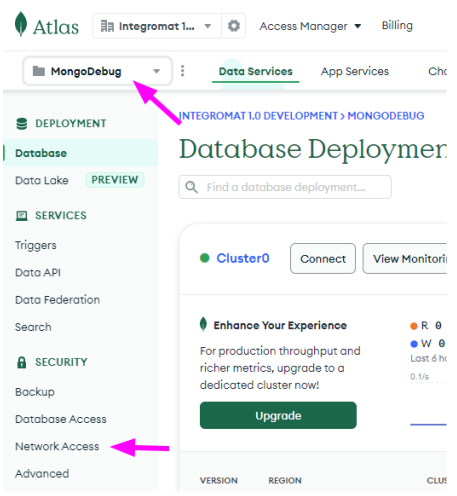Switch to the Data Services tab
This screenshot has height=496, width=457.
255,71
